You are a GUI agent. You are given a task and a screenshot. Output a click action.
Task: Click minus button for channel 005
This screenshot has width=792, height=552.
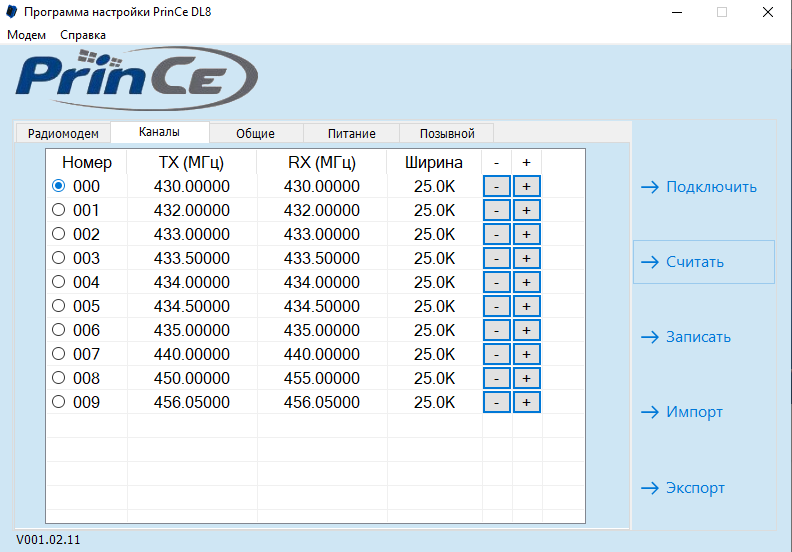(x=497, y=306)
